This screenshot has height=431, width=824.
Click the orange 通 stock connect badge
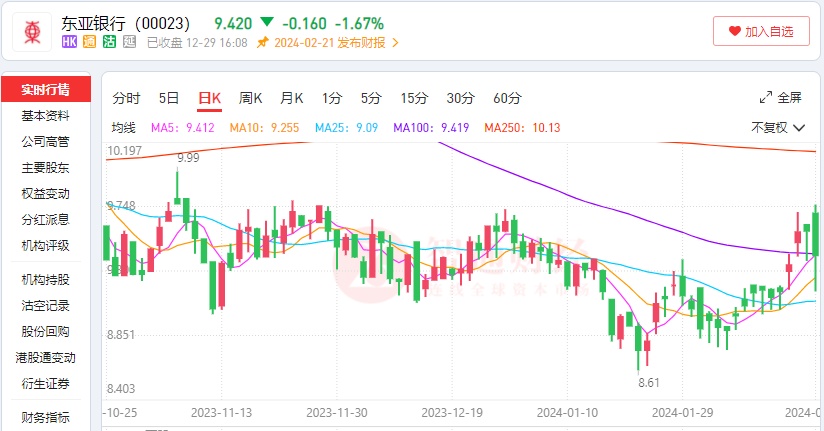(89, 42)
